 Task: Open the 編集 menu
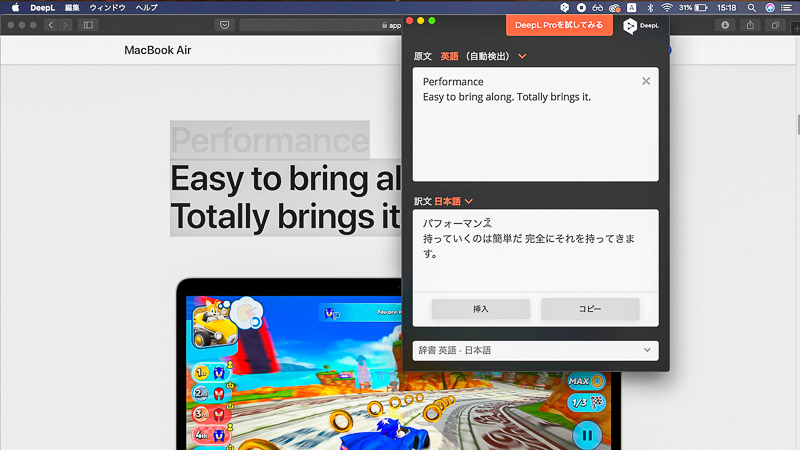(72, 8)
